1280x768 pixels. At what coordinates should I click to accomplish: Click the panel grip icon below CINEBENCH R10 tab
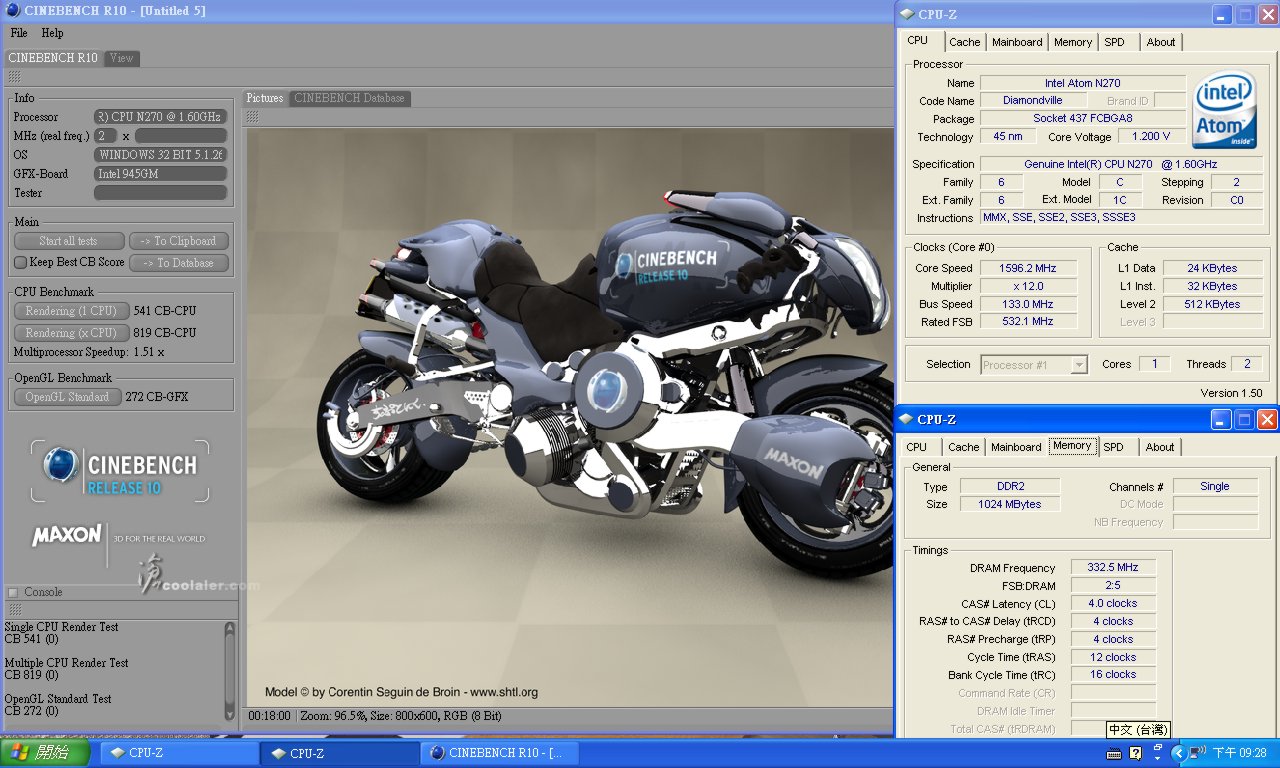[14, 77]
